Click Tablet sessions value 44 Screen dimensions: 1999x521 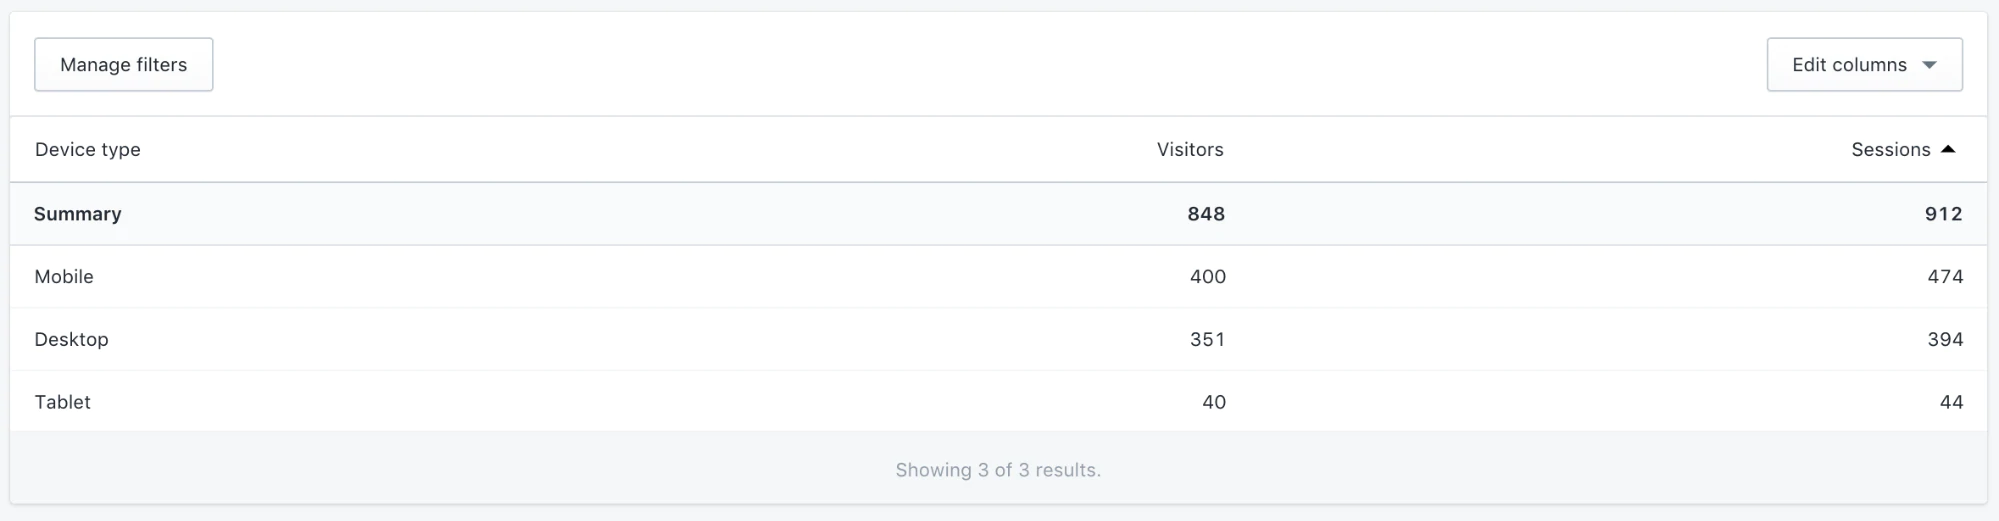tap(1951, 402)
